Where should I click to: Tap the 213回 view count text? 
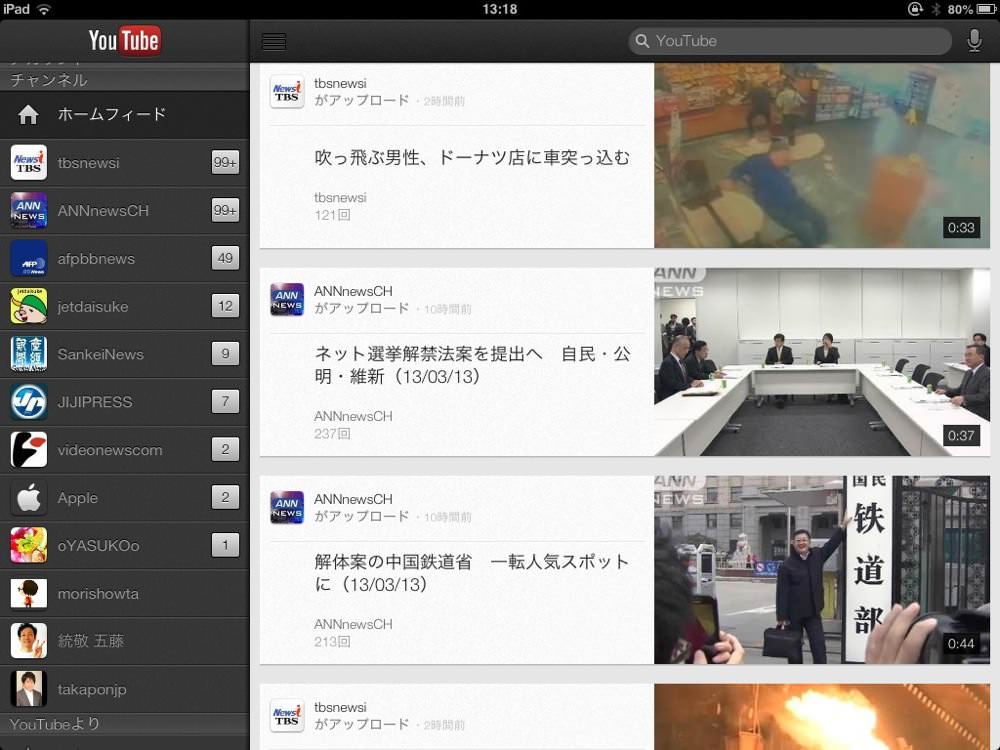(332, 642)
